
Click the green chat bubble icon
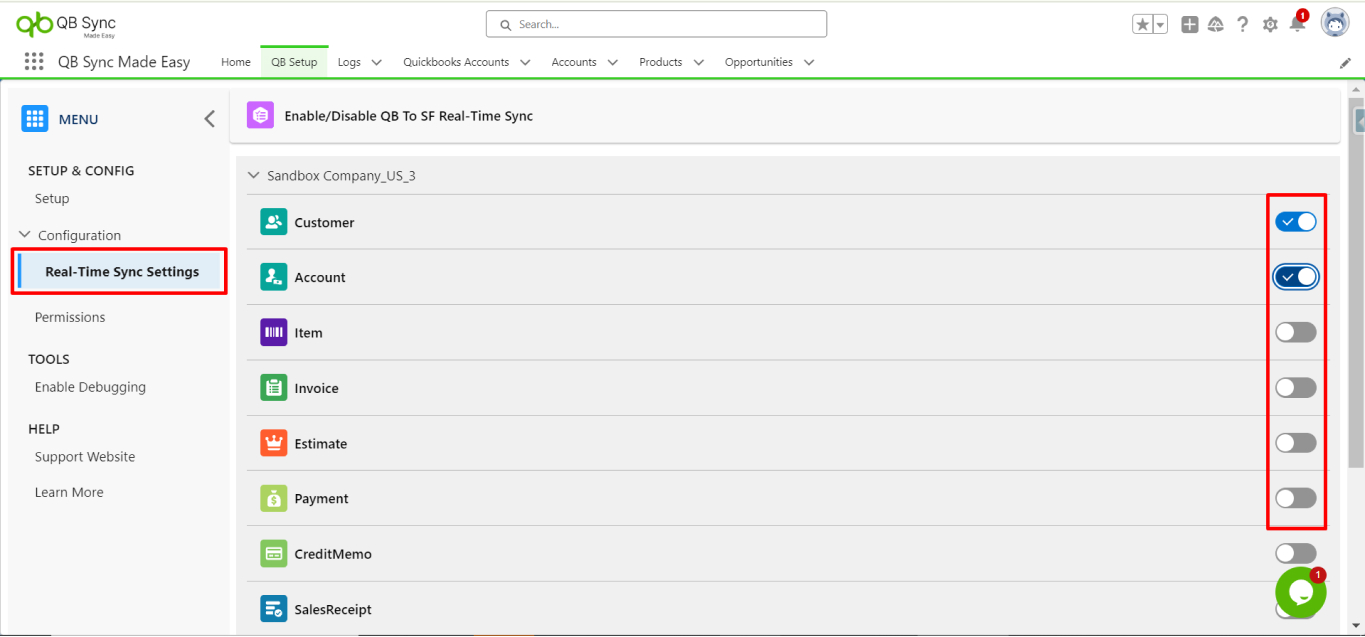point(1300,593)
